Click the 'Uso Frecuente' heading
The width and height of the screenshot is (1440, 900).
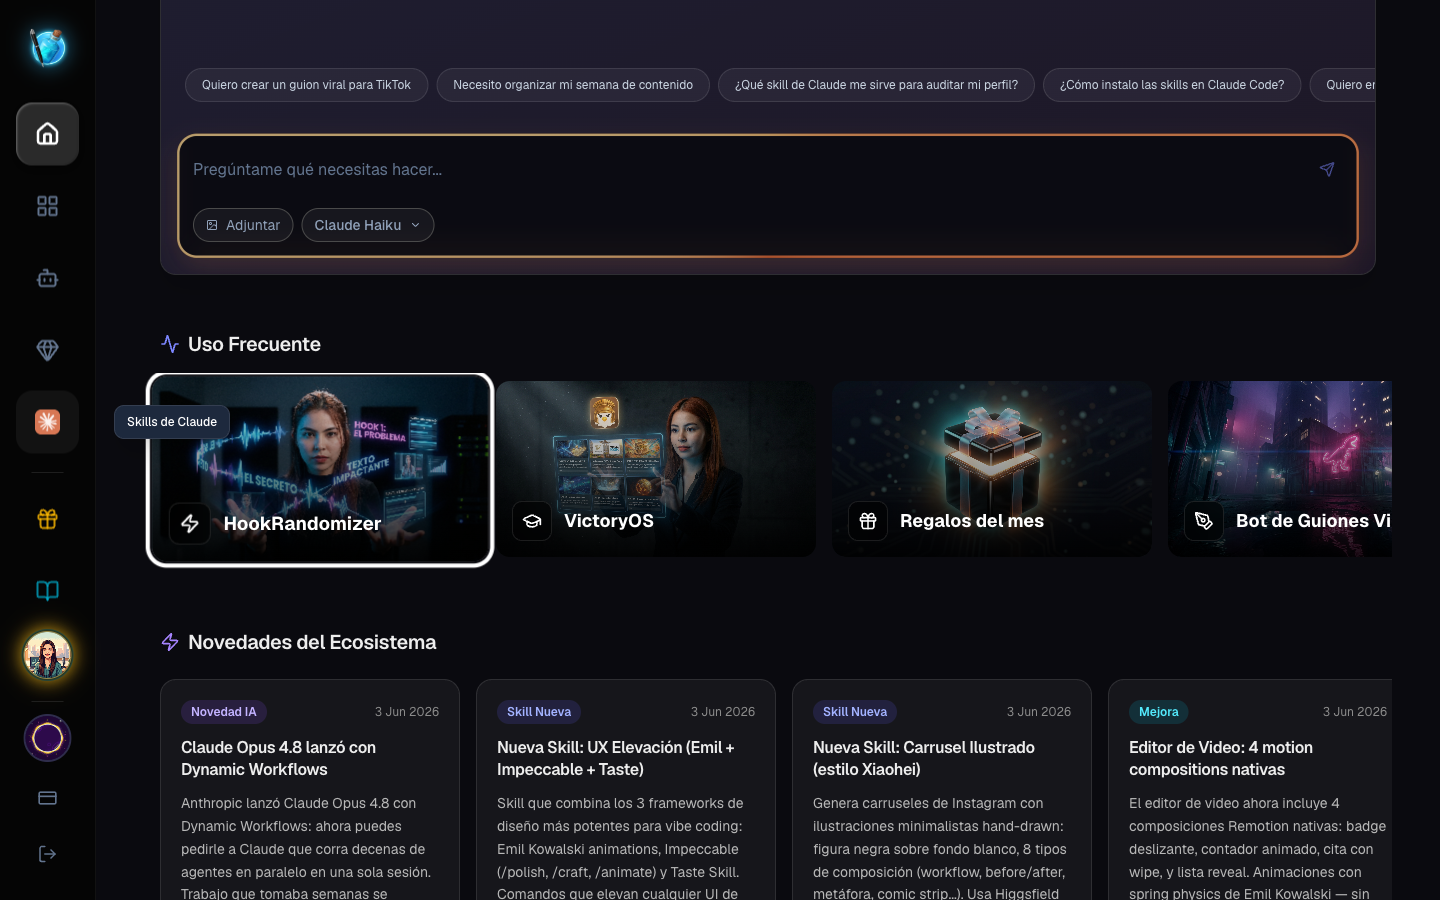click(254, 344)
